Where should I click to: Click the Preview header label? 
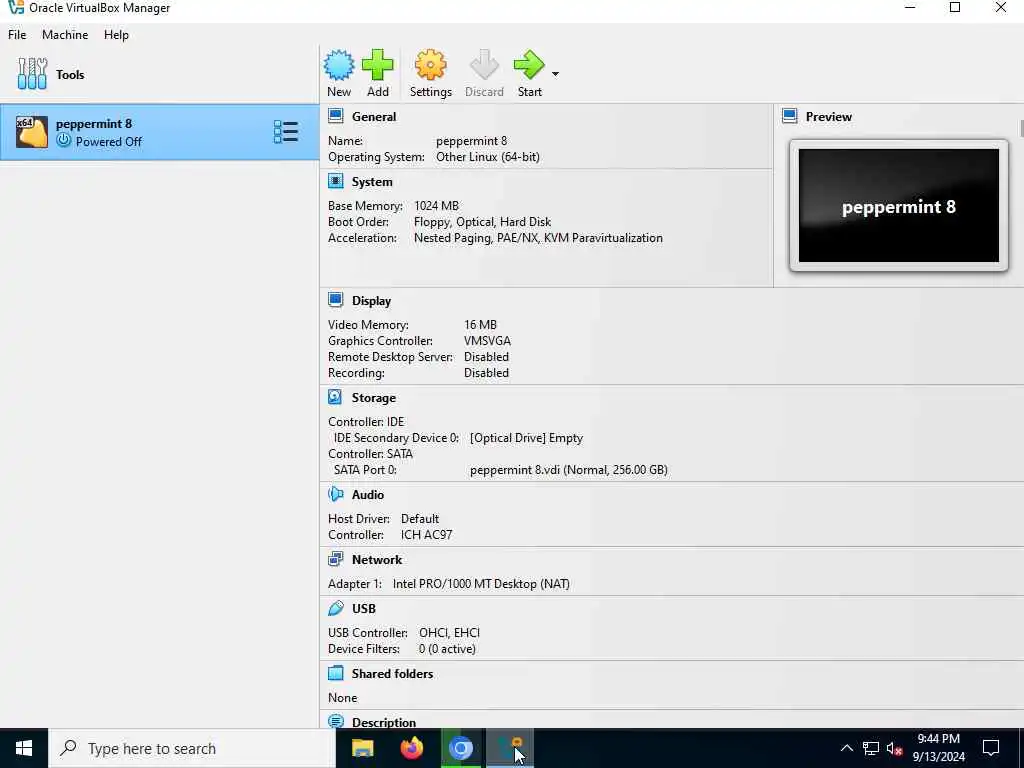pos(829,116)
